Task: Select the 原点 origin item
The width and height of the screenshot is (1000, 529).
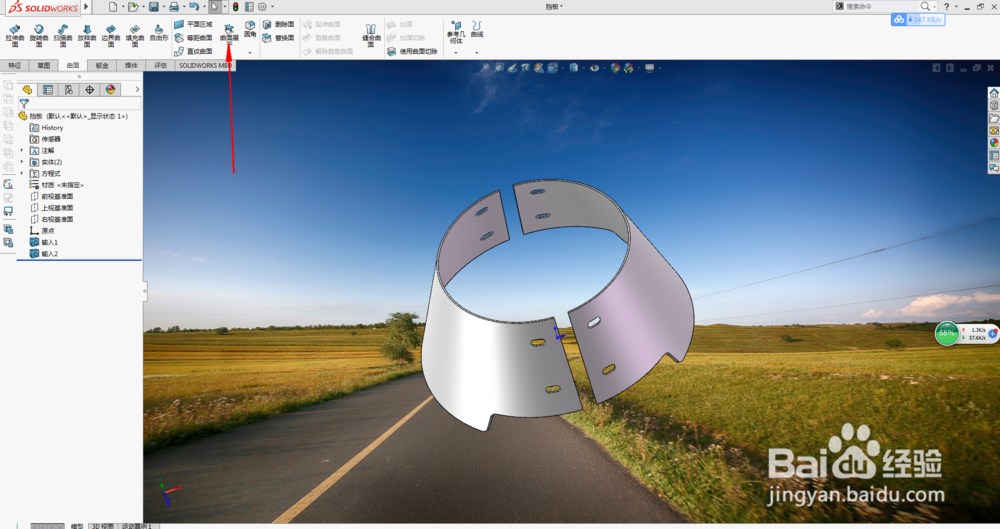Action: pos(43,231)
